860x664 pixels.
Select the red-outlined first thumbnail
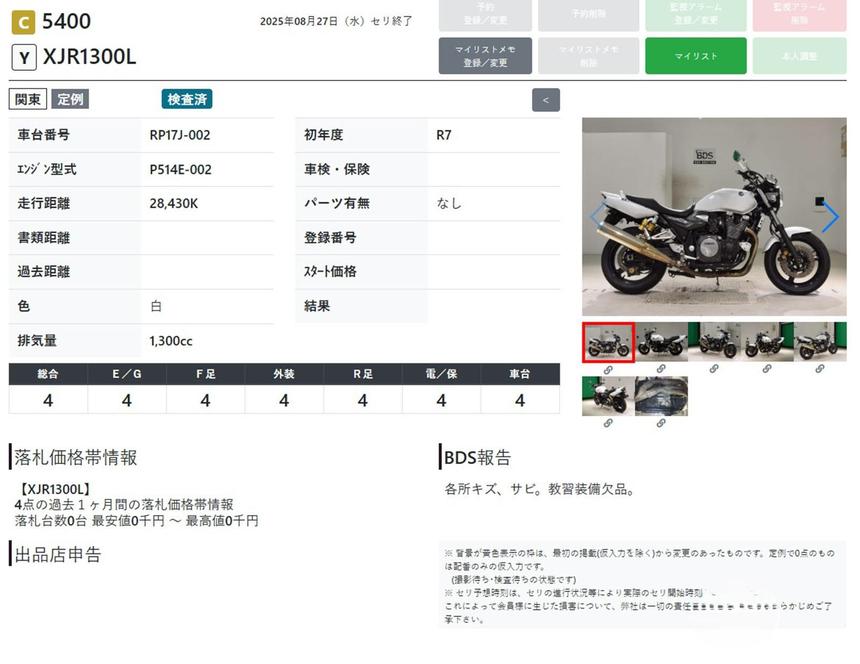[x=608, y=342]
